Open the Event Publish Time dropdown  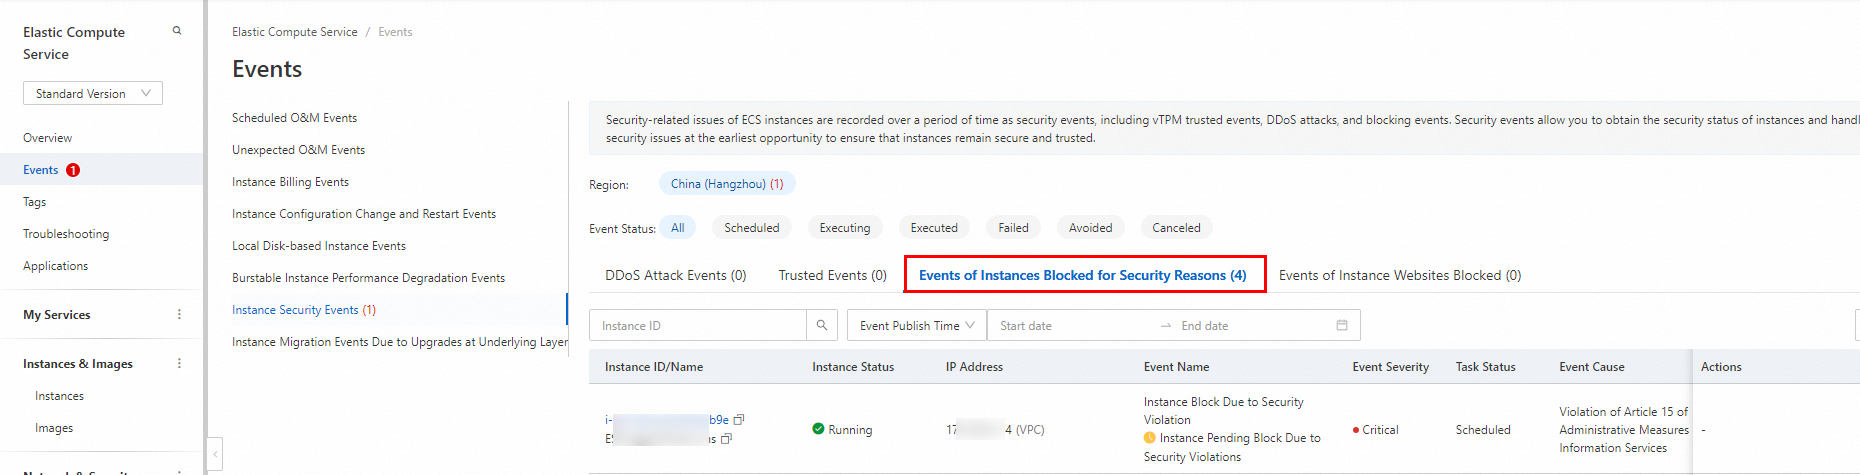917,326
